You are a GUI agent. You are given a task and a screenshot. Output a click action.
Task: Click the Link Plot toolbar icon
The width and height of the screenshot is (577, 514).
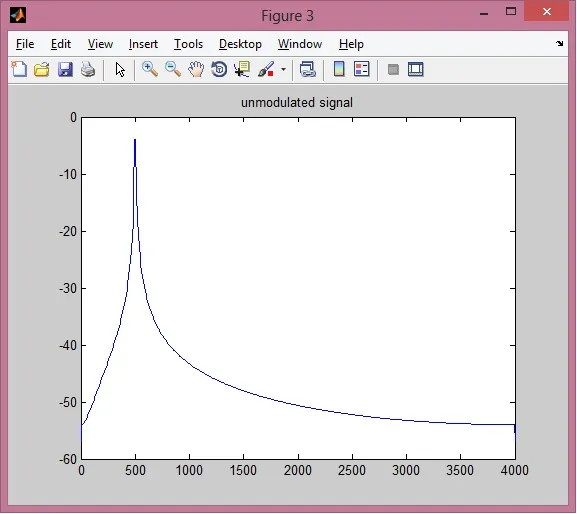(x=308, y=69)
